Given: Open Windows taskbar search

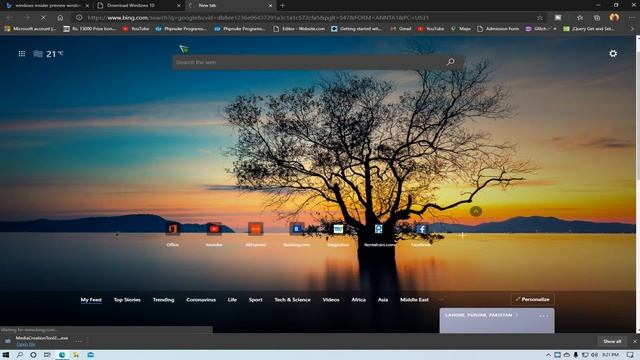Looking at the screenshot, I should (x=20, y=355).
